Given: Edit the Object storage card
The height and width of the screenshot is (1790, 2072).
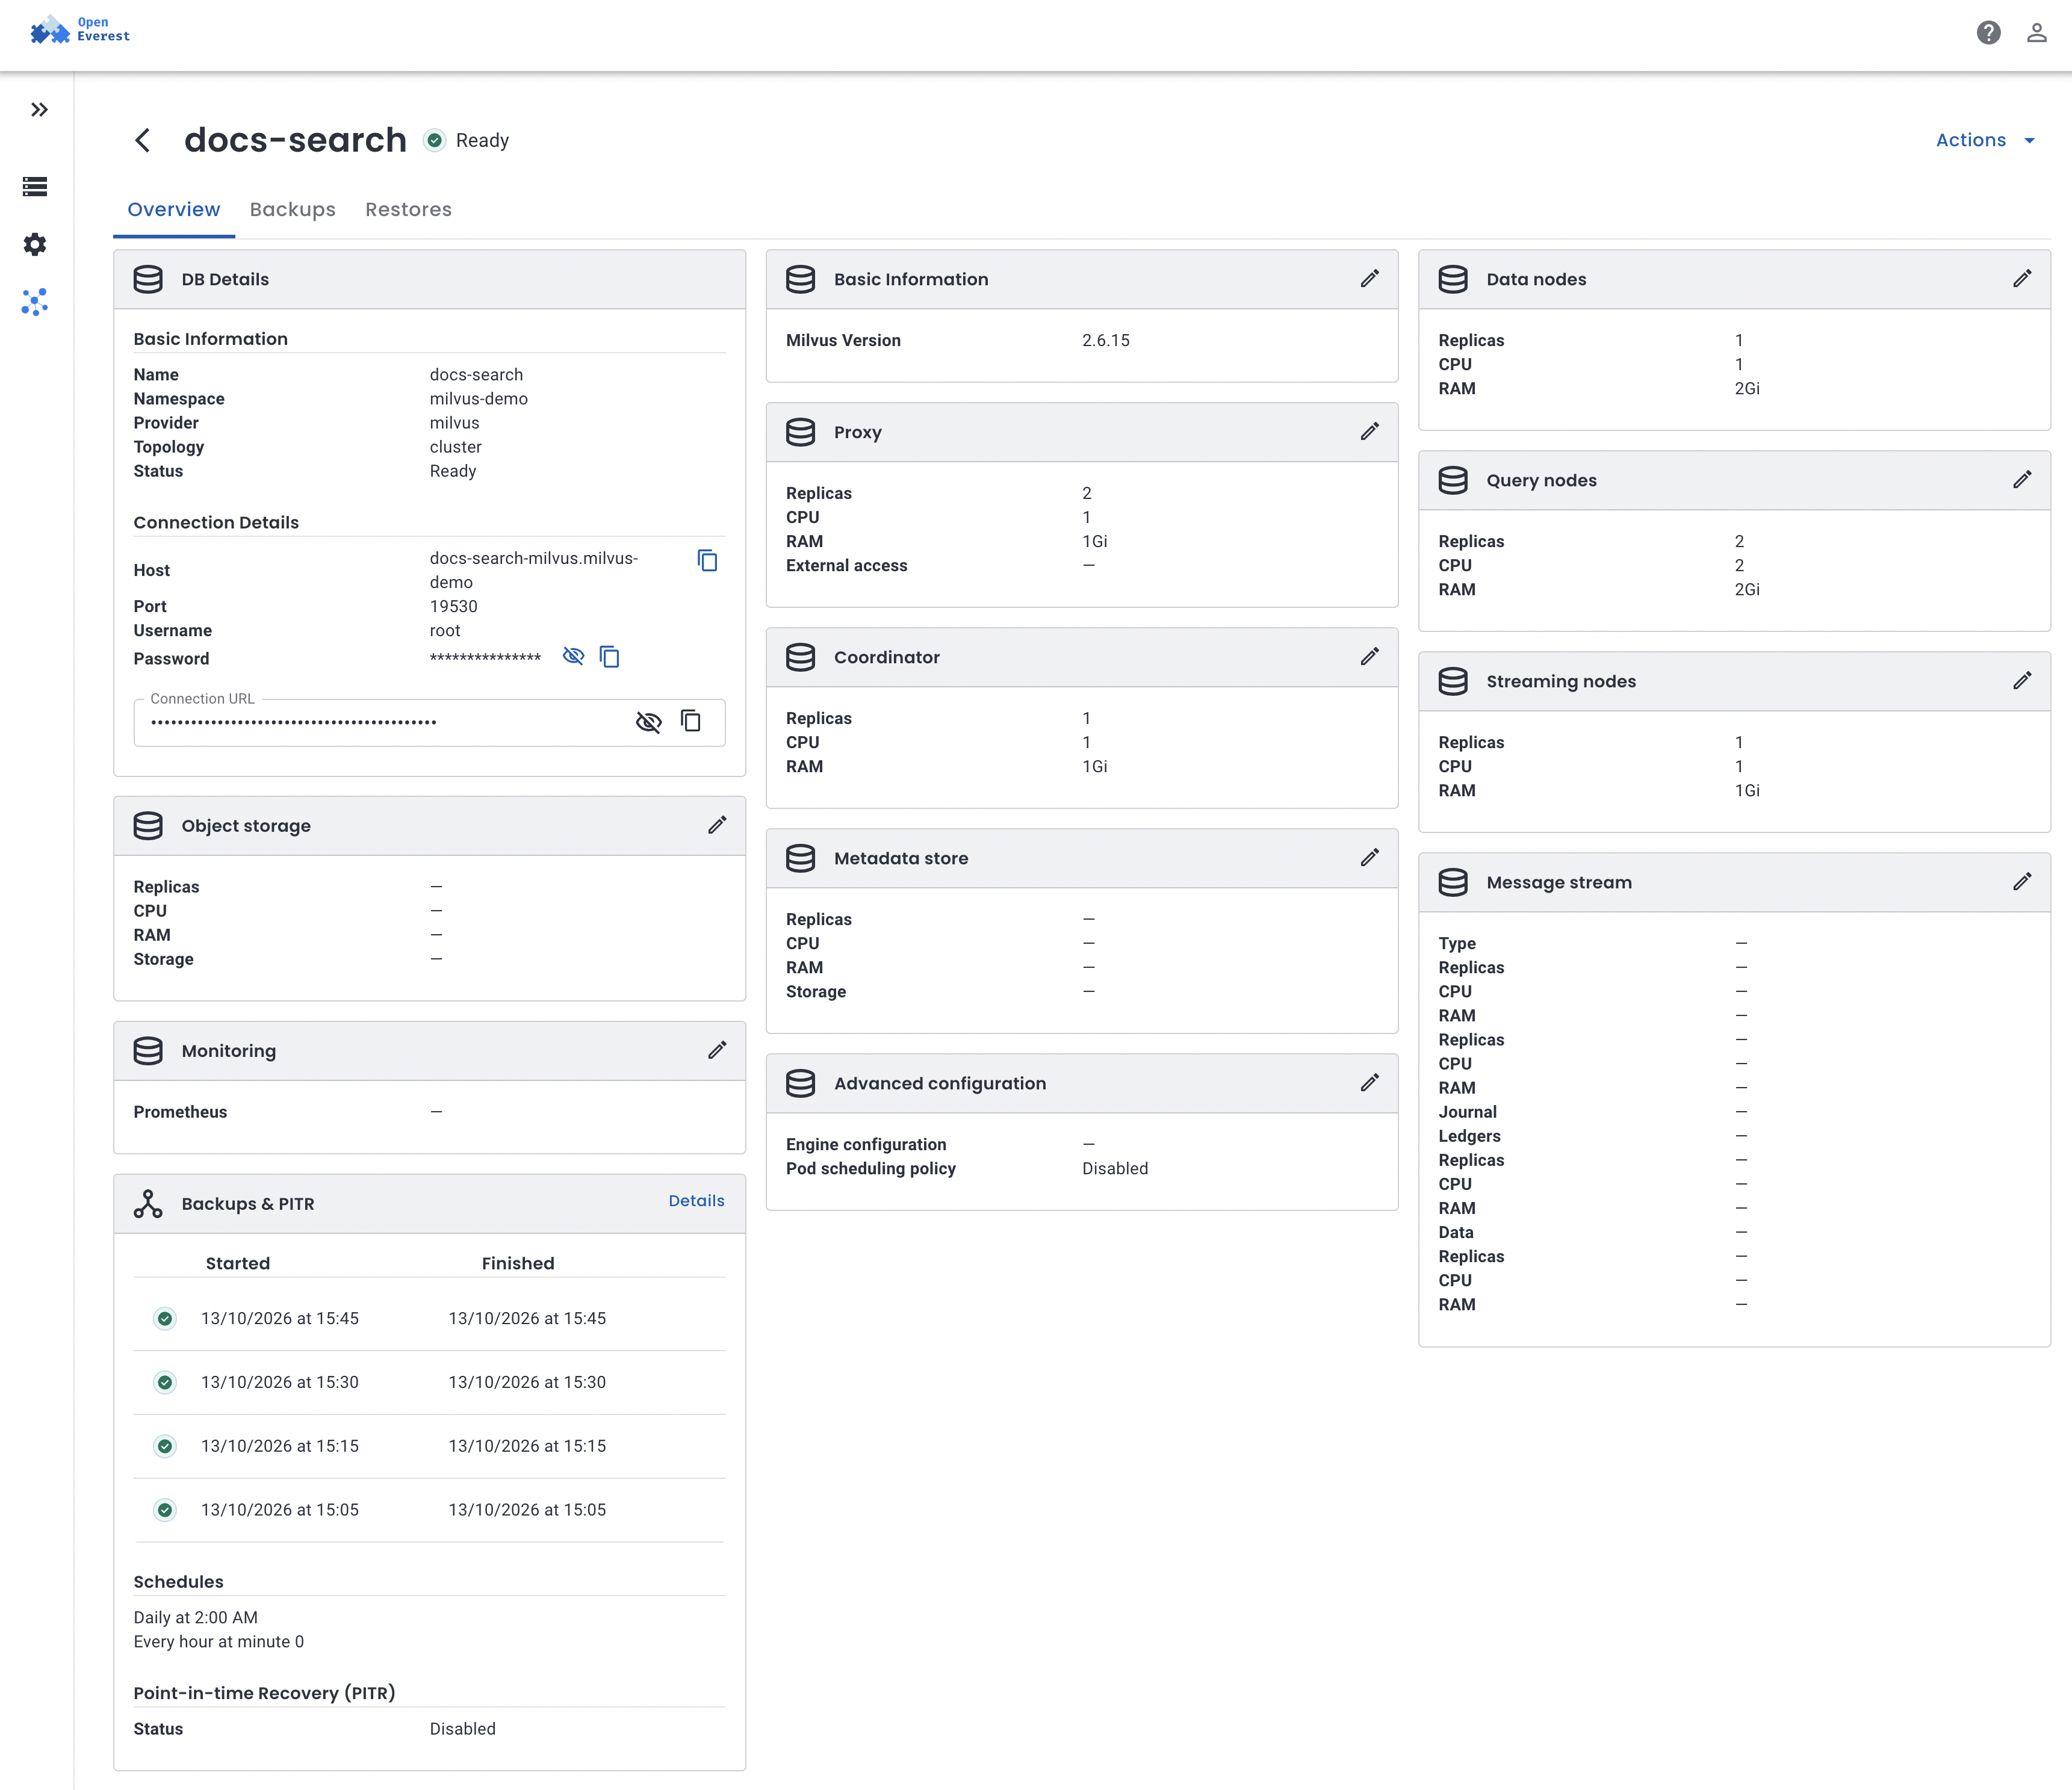Looking at the screenshot, I should (x=717, y=826).
